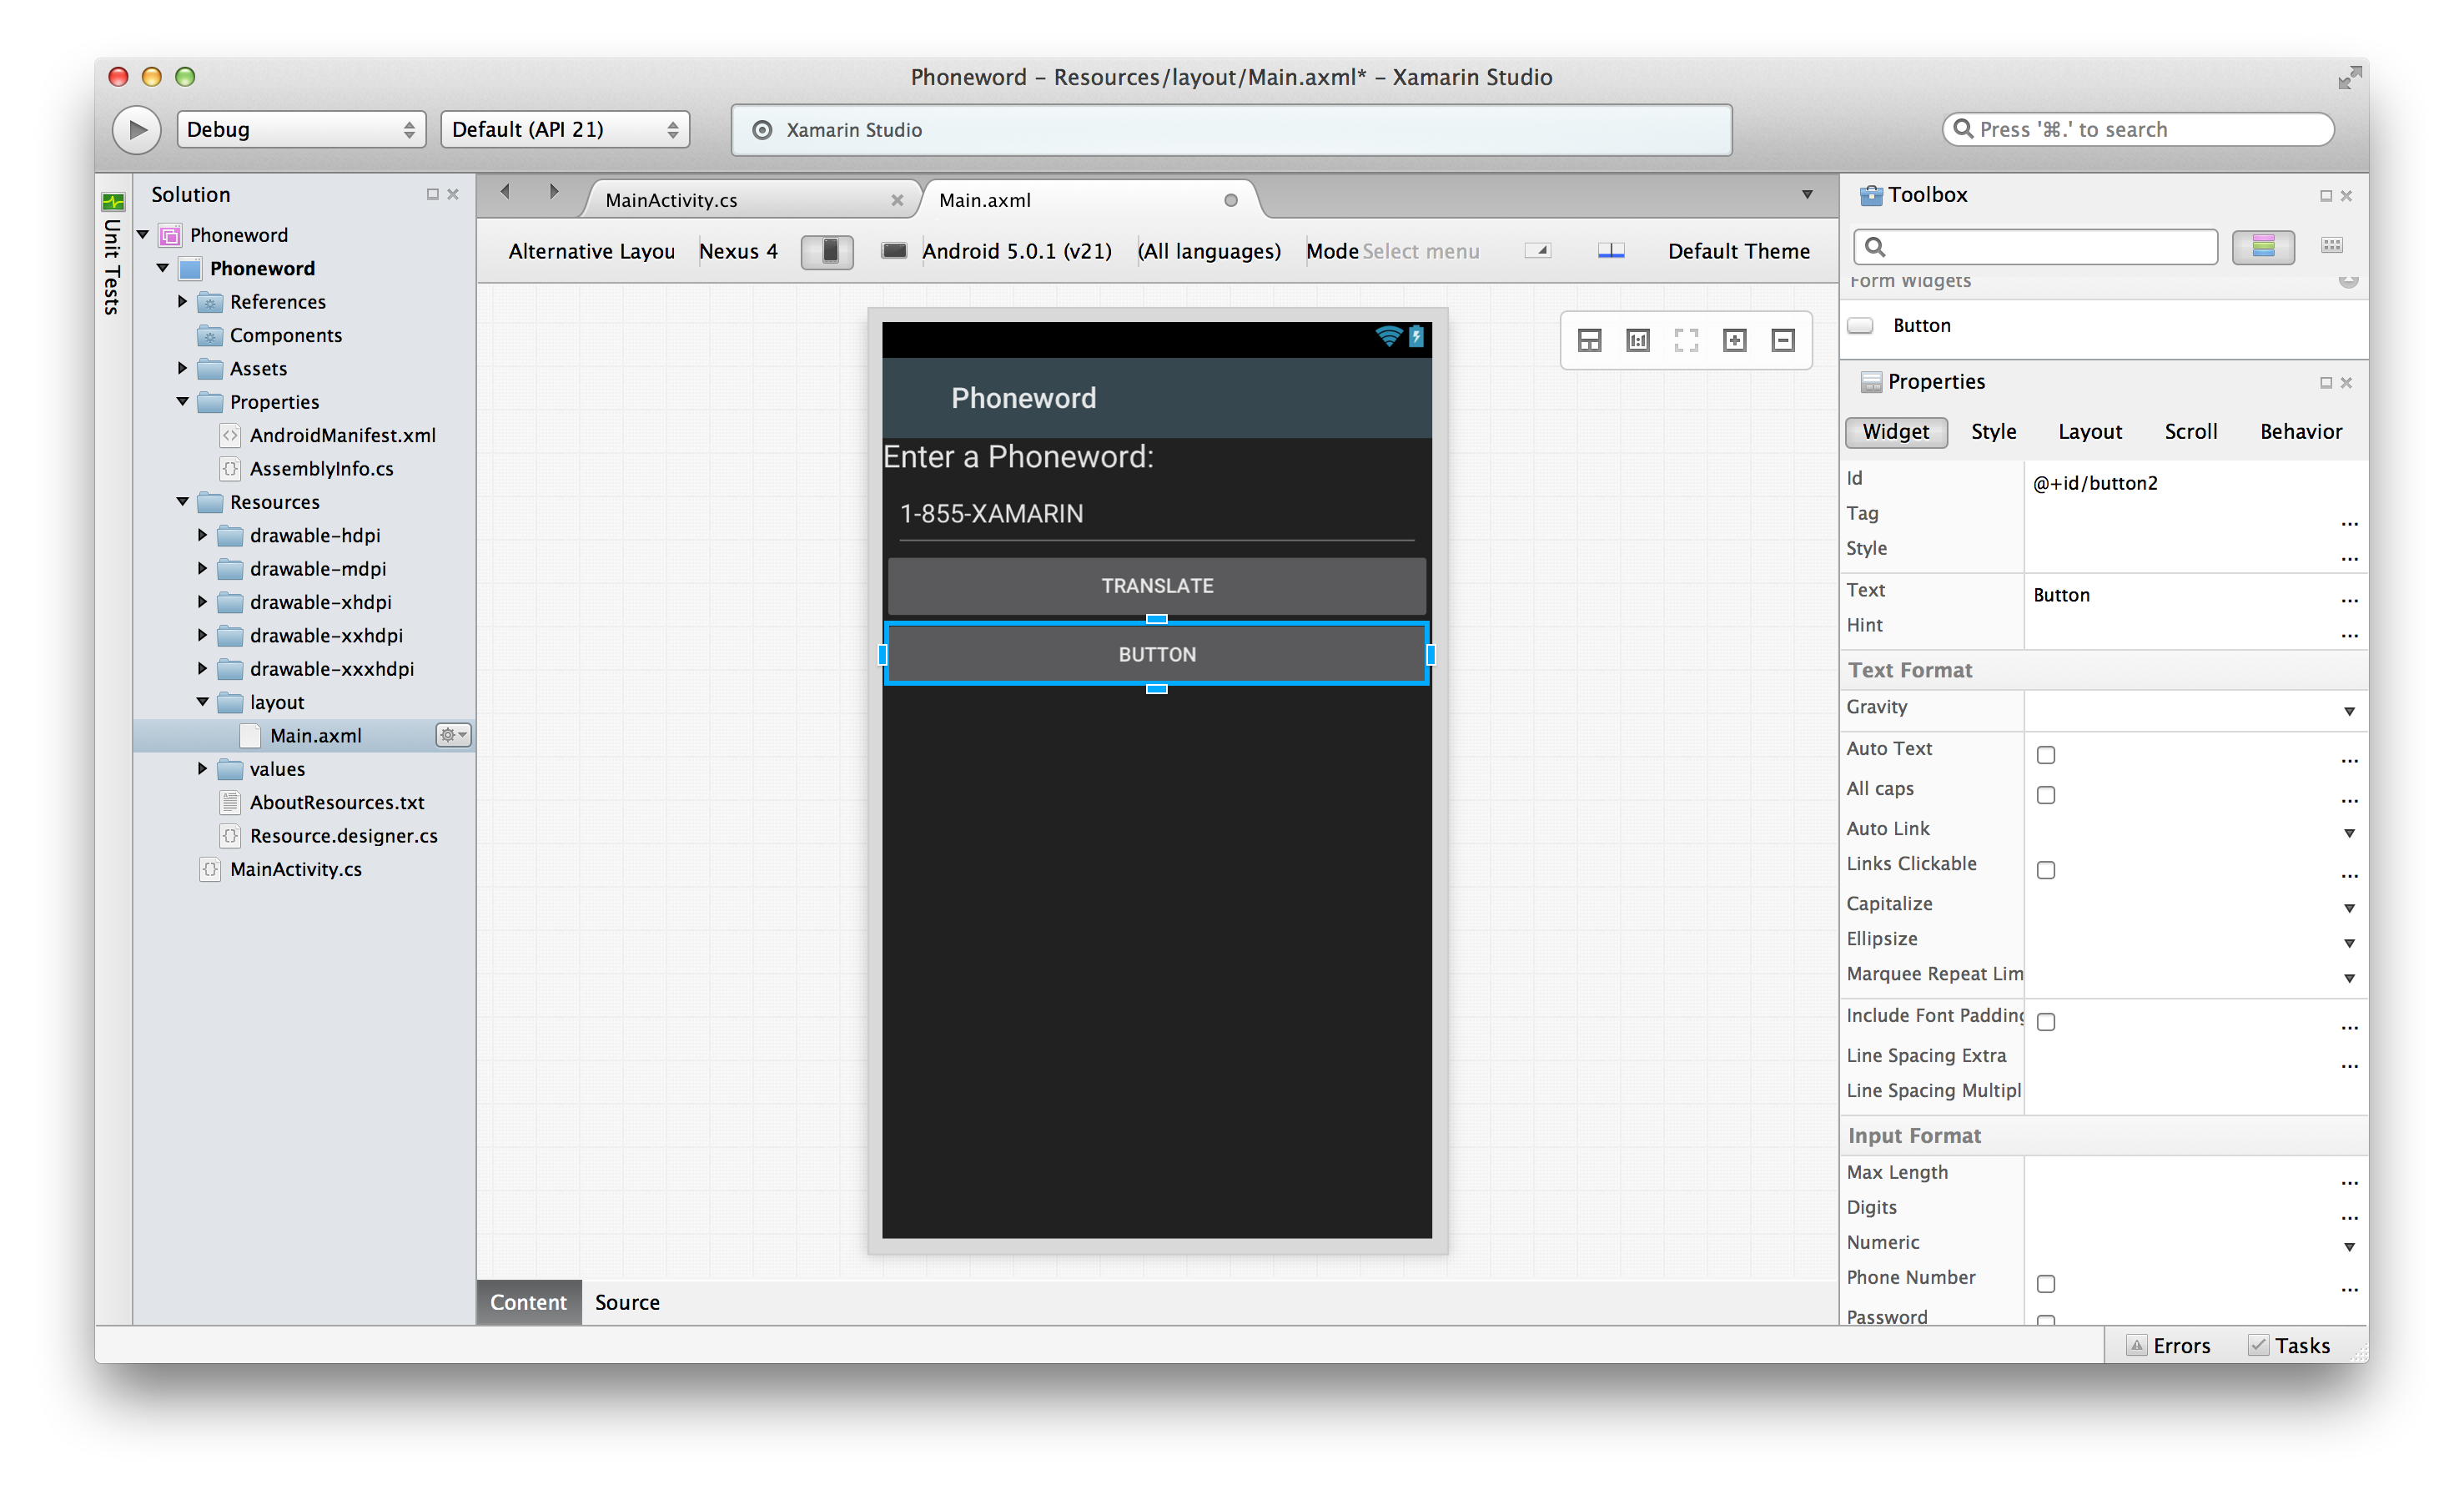Image resolution: width=2464 pixels, height=1495 pixels.
Task: Click the zoom out minus icon
Action: tap(1782, 340)
